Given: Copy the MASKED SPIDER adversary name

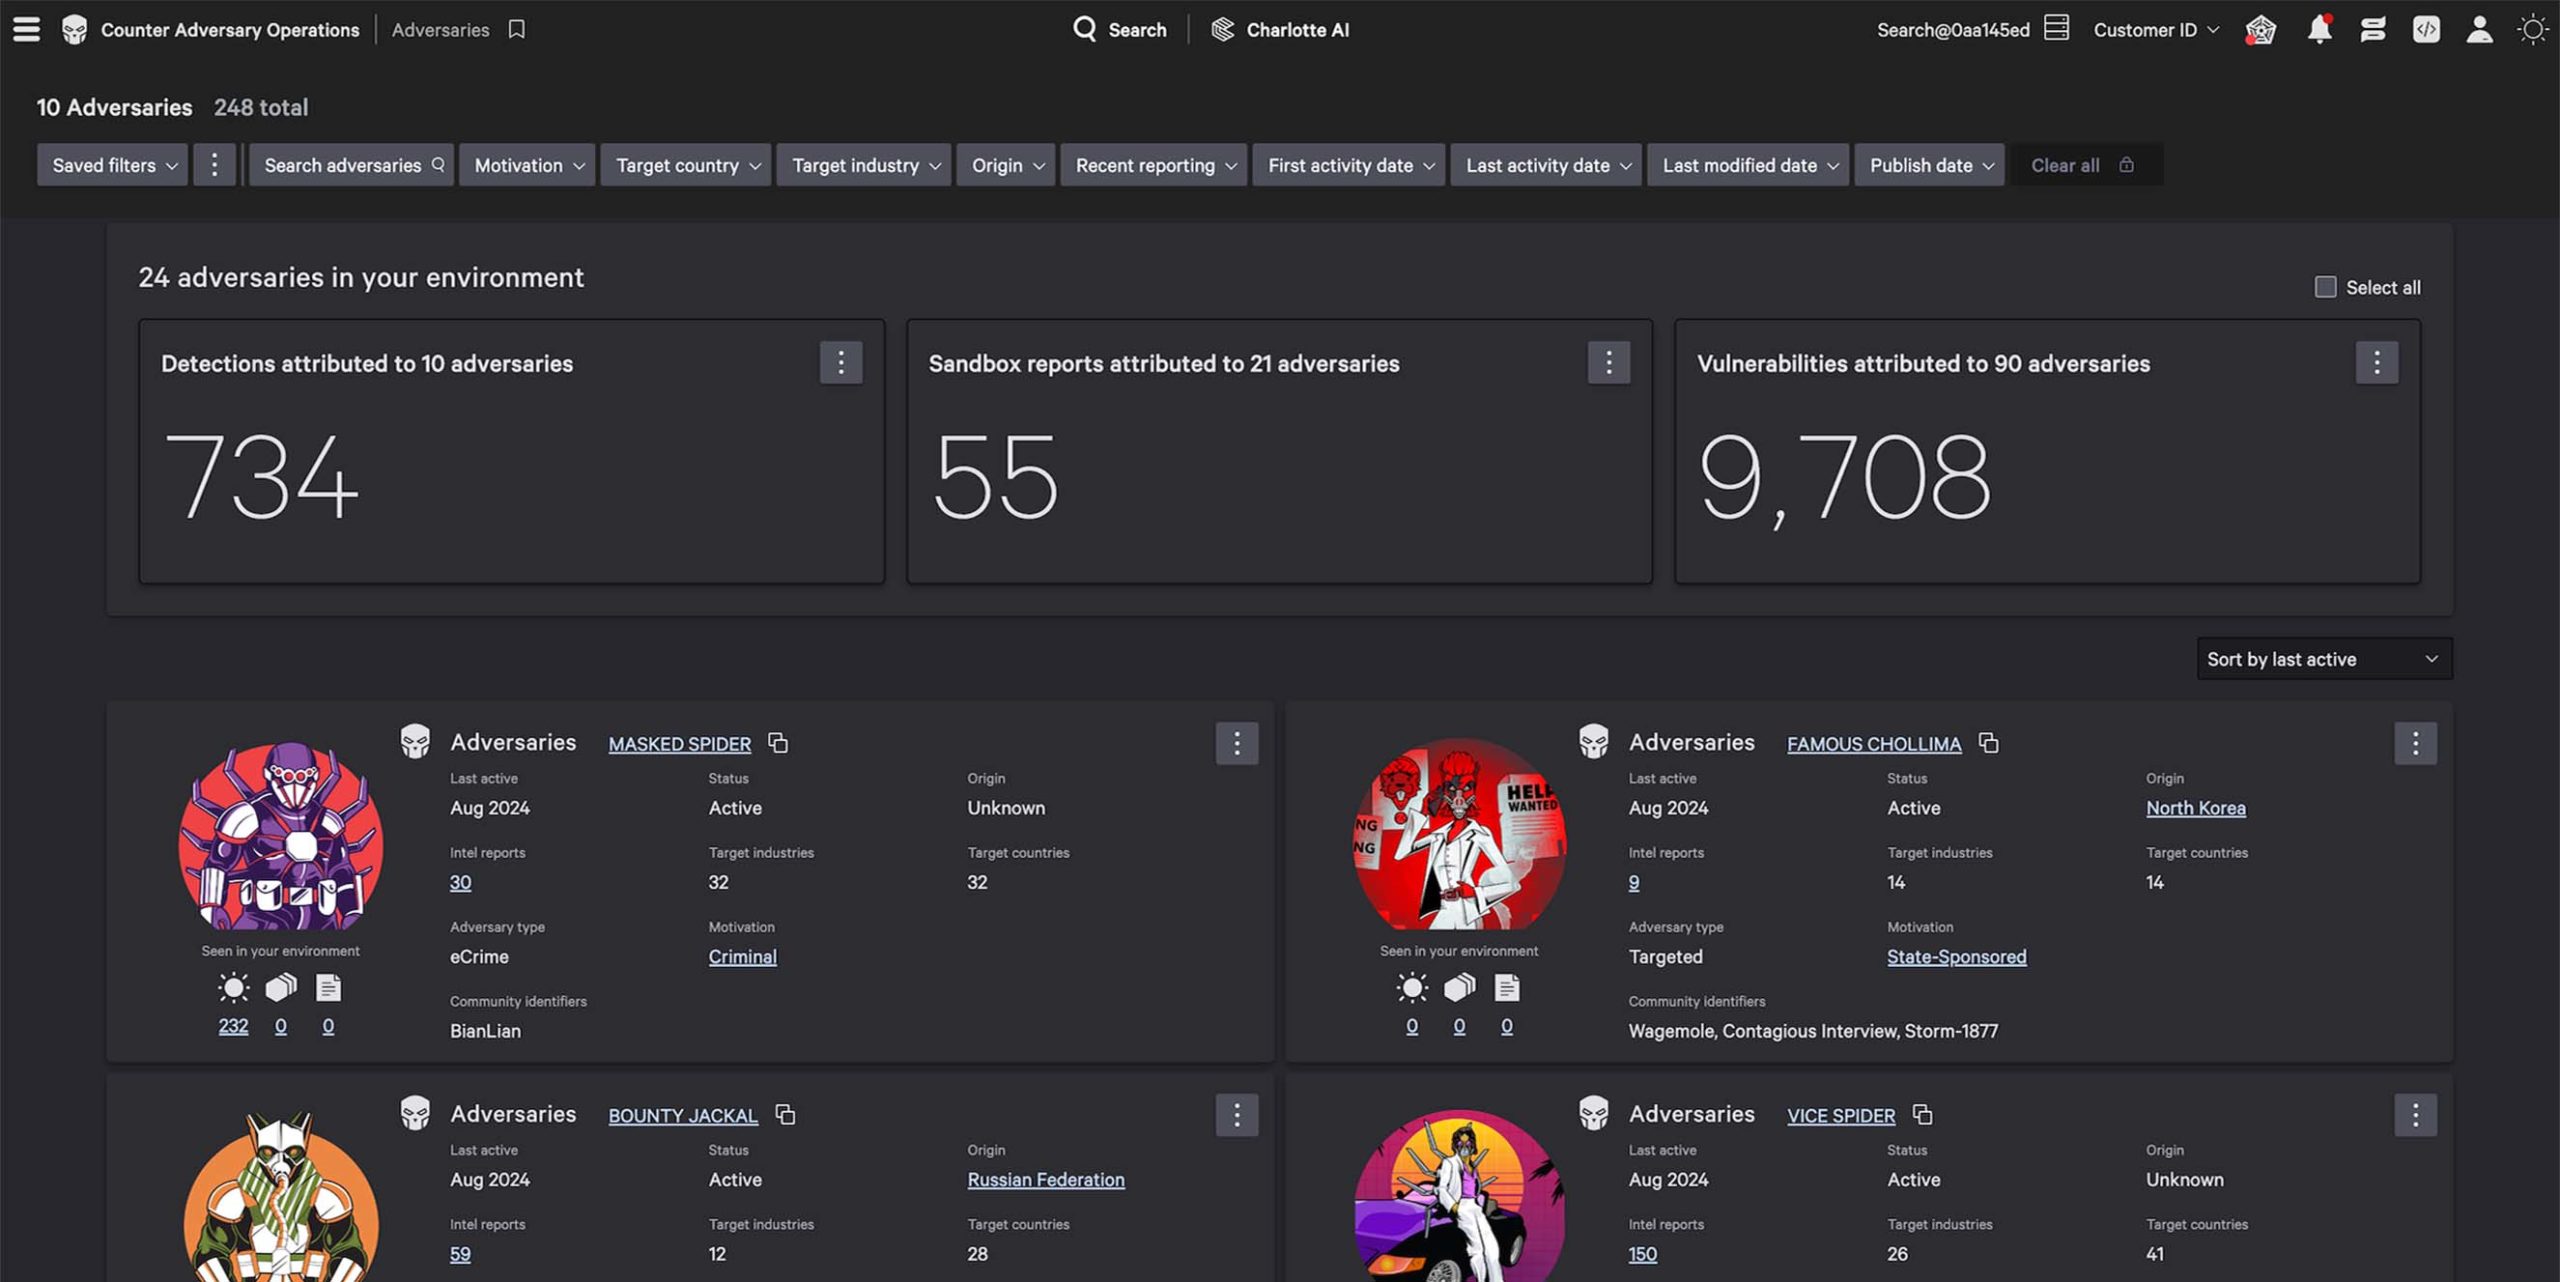Looking at the screenshot, I should tap(778, 743).
